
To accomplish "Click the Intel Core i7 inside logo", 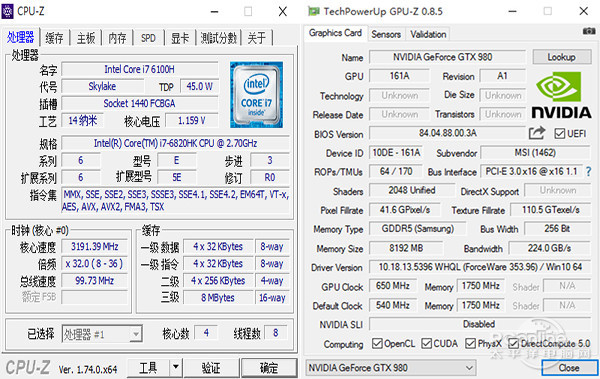I will coord(256,95).
